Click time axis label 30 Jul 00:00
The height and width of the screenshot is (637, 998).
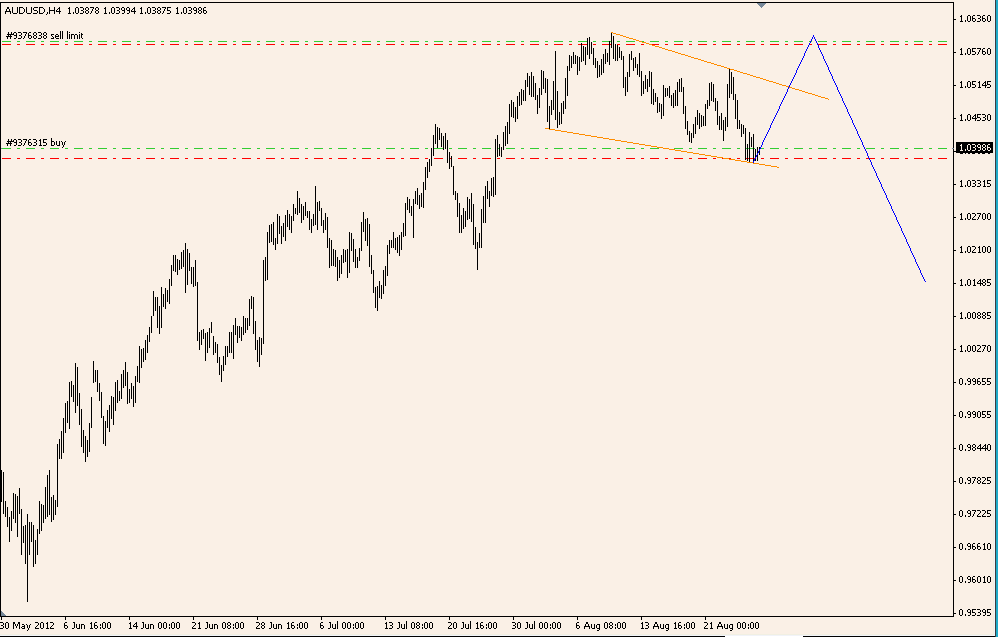[537, 626]
